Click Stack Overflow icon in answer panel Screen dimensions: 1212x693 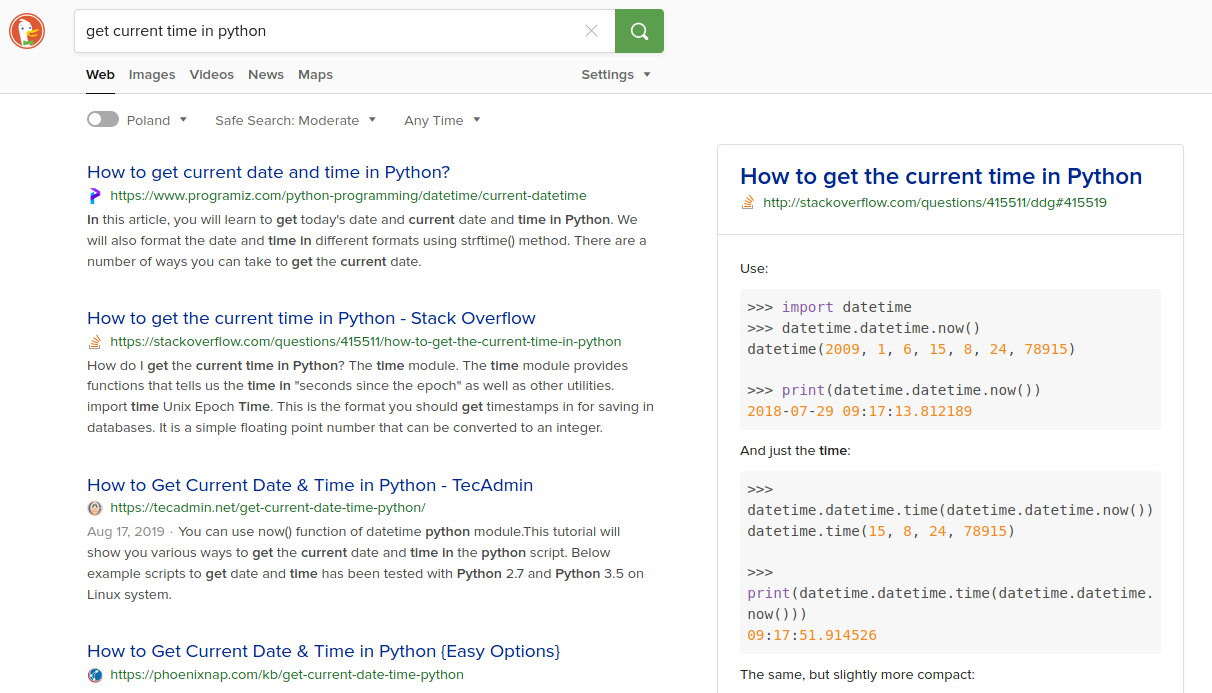tap(747, 202)
